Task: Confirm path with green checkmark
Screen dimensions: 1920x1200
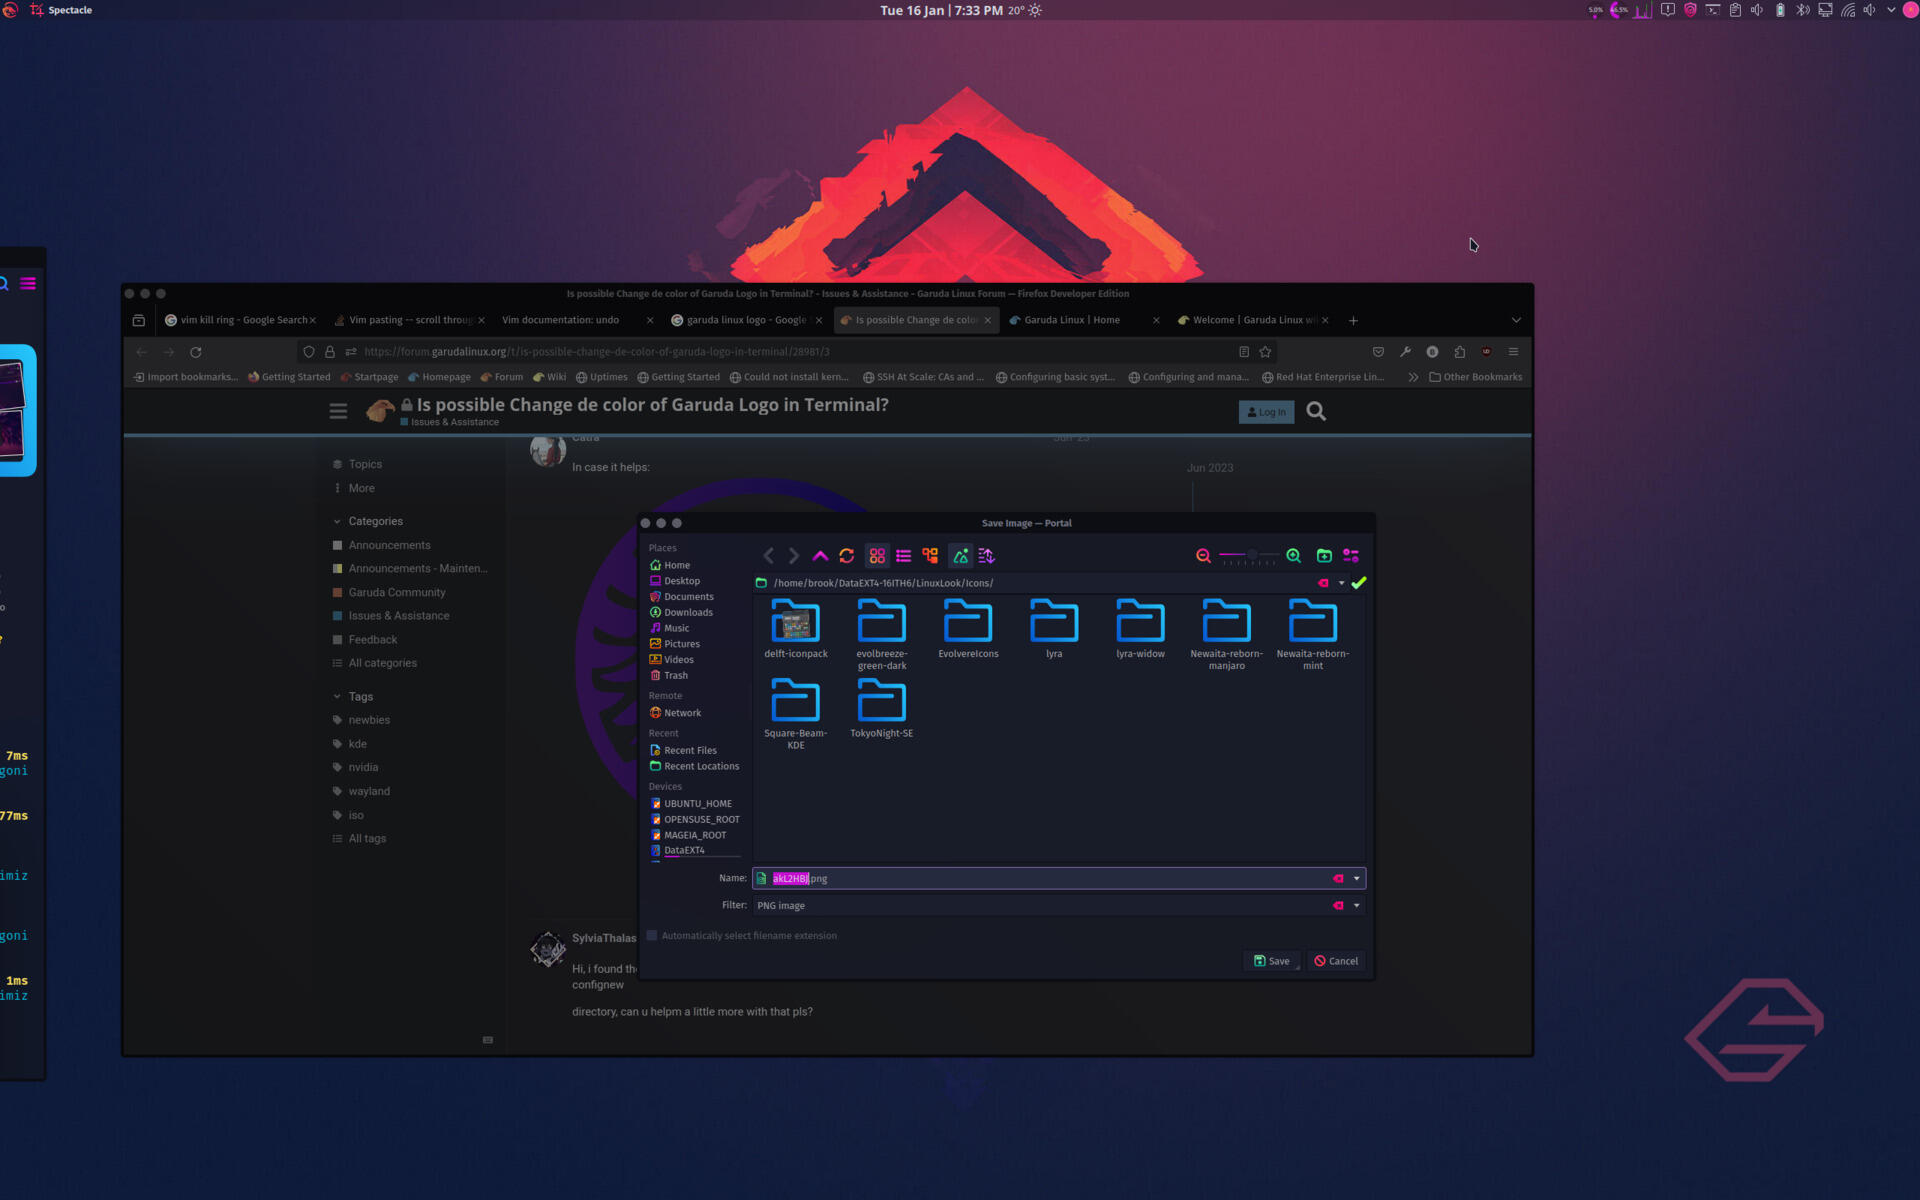Action: [1359, 583]
